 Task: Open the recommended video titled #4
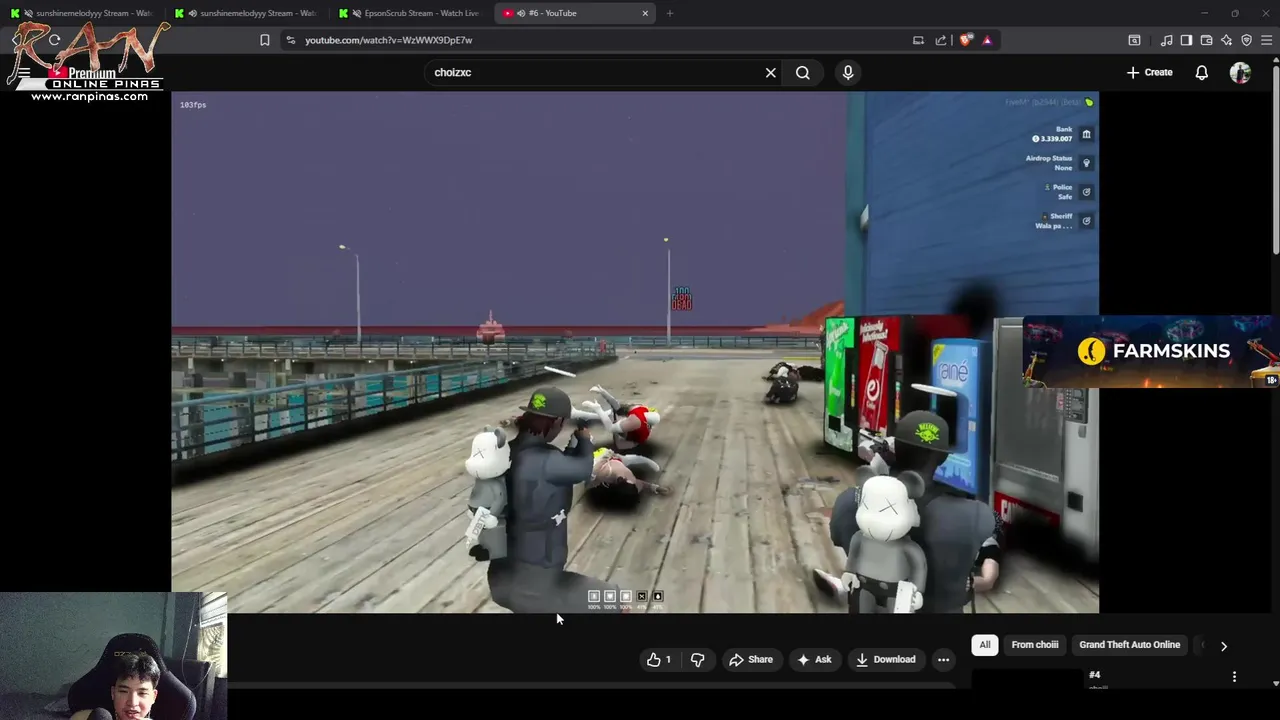[1094, 675]
